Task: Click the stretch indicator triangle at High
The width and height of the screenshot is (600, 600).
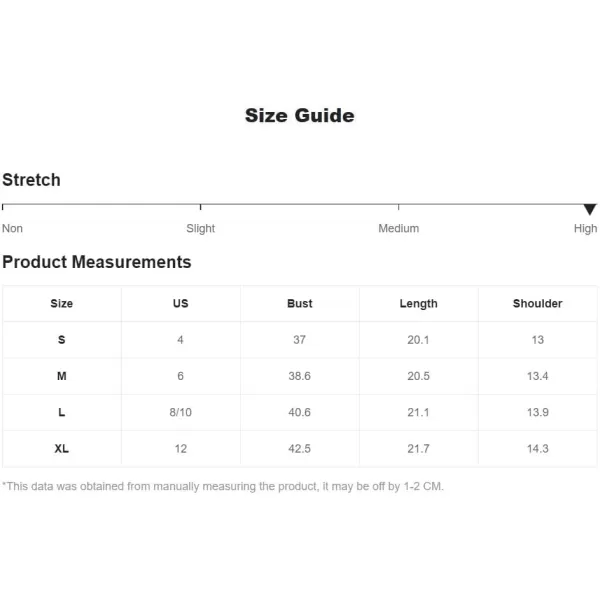Action: (x=590, y=209)
